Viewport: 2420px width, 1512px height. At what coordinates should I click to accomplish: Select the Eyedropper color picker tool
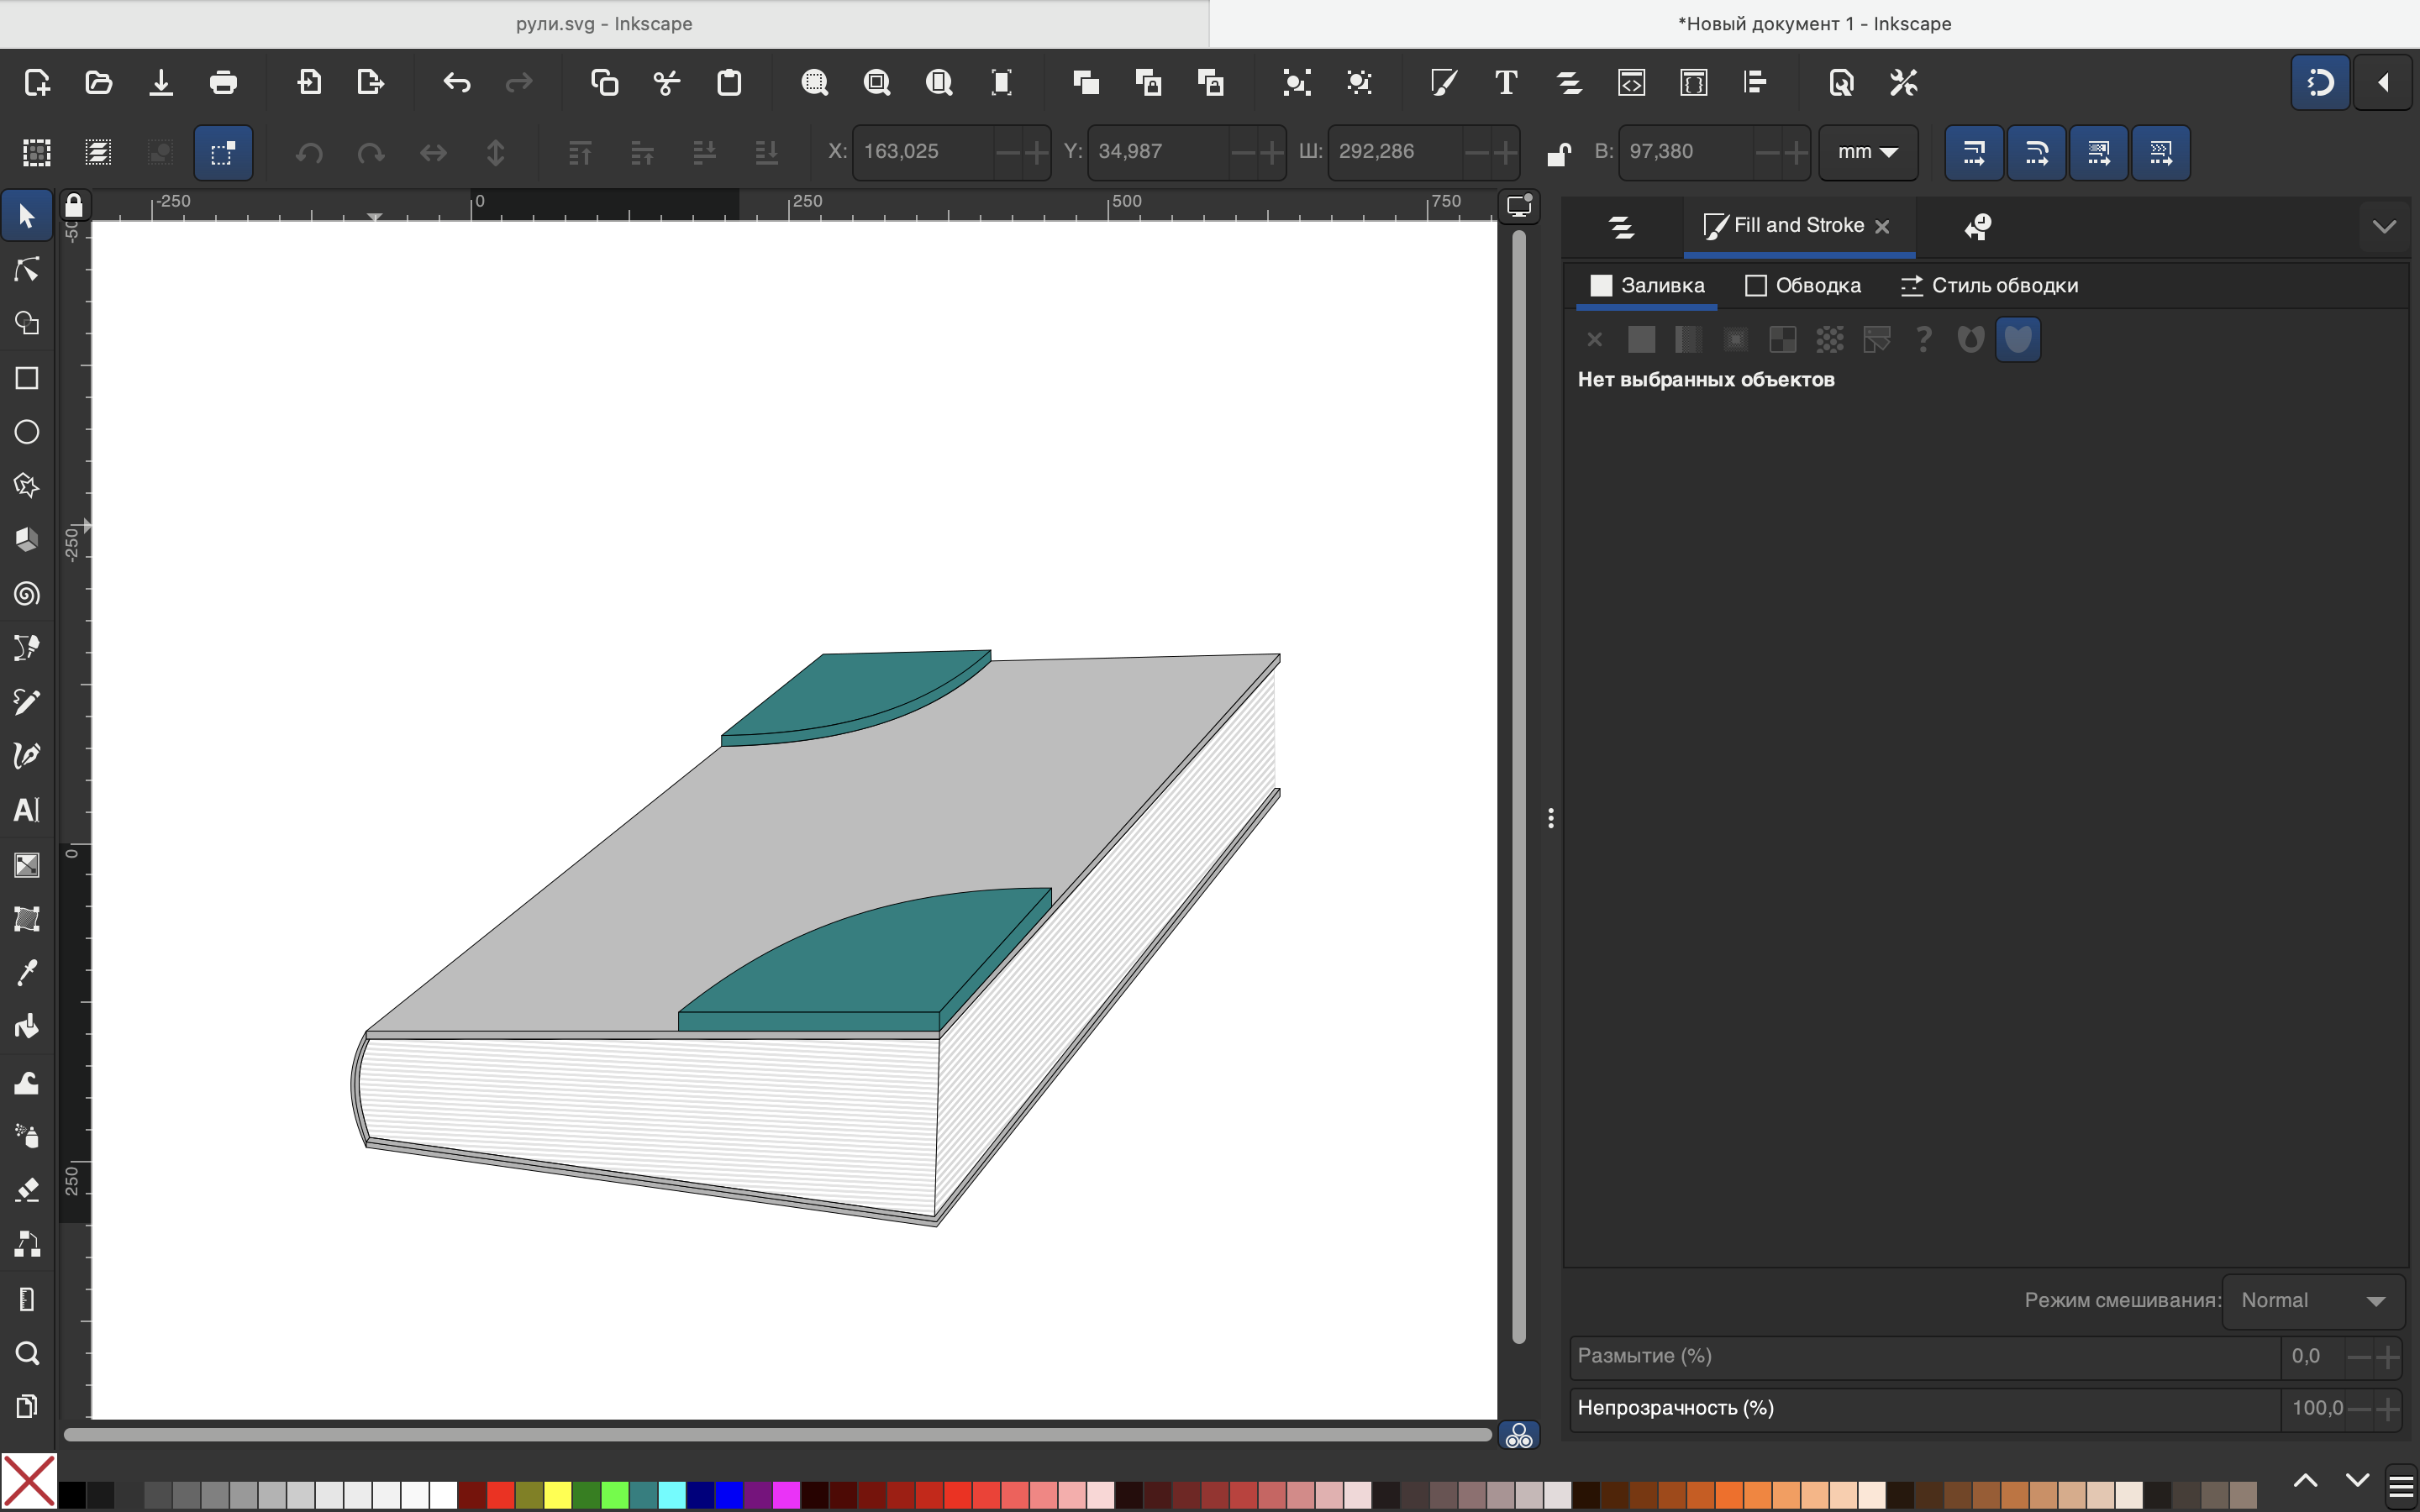(27, 972)
